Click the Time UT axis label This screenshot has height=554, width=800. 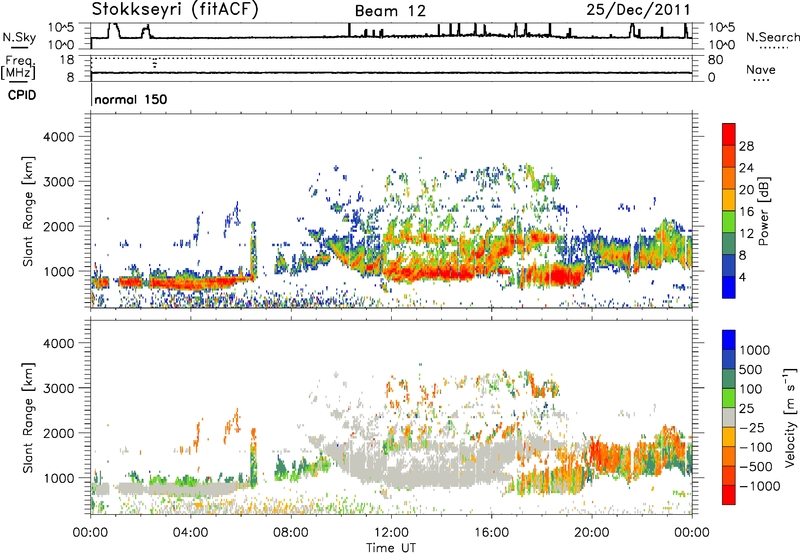tap(391, 547)
